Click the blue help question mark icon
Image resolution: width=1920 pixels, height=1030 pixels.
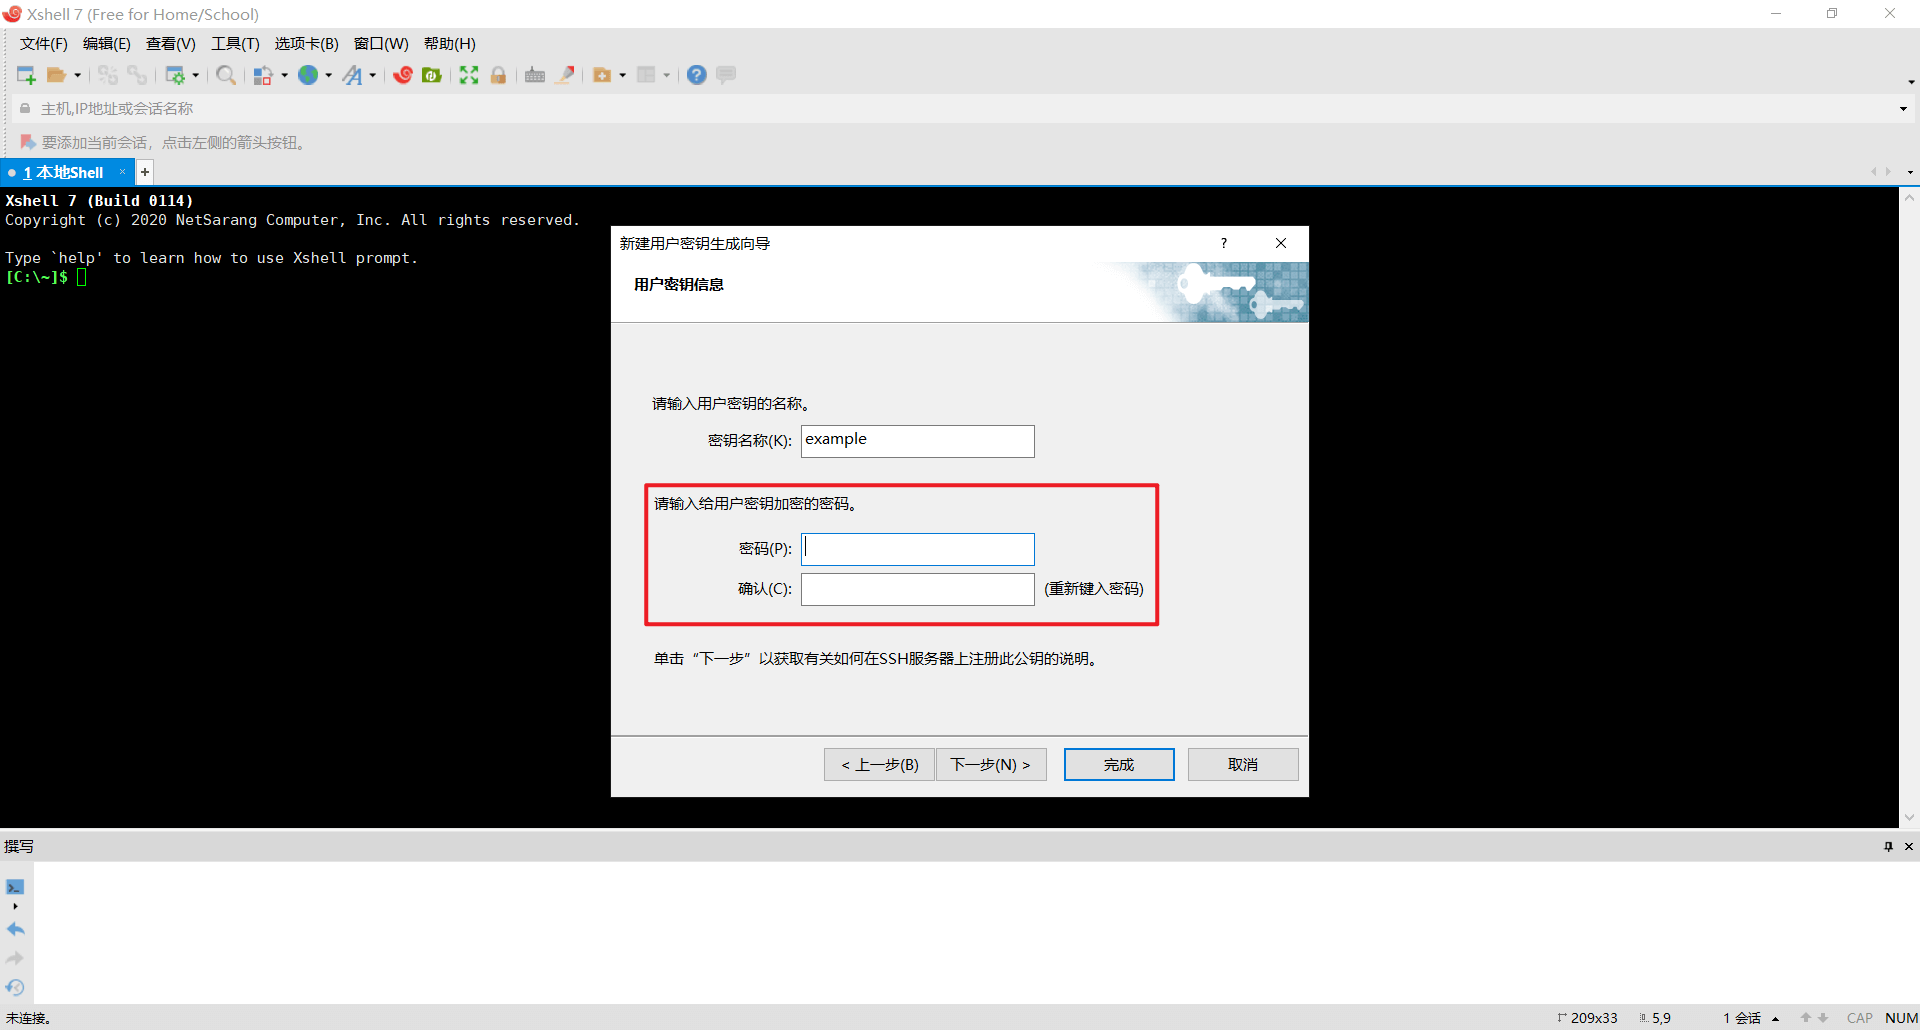coord(697,75)
